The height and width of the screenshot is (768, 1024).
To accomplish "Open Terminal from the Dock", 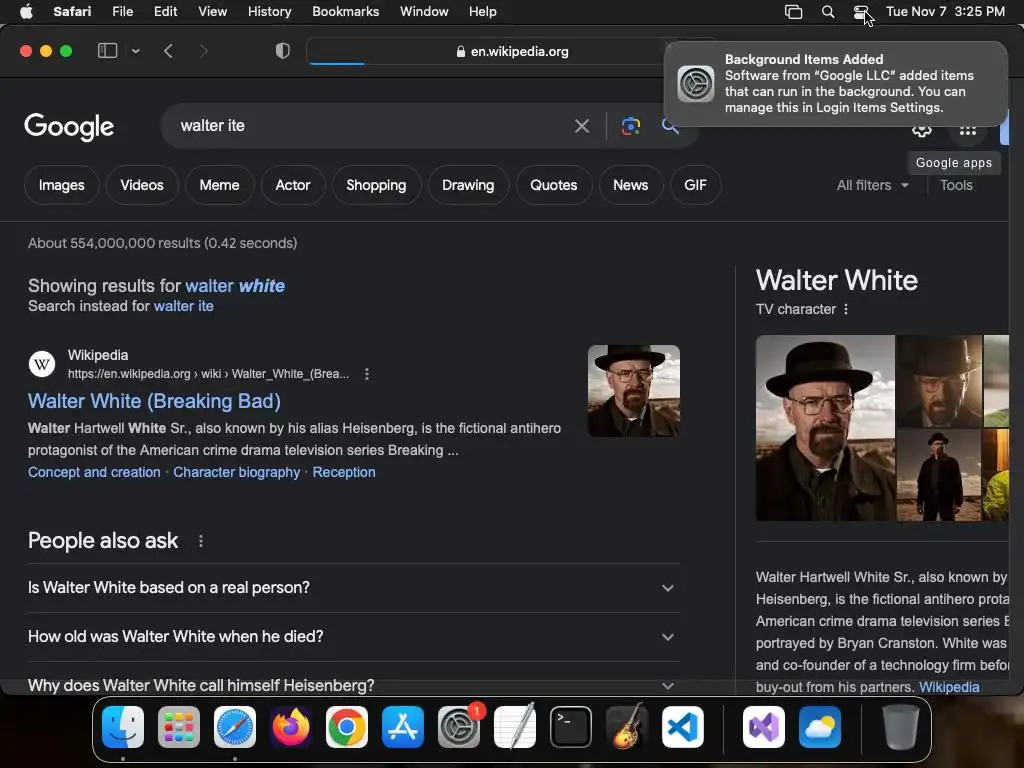I will (x=571, y=727).
